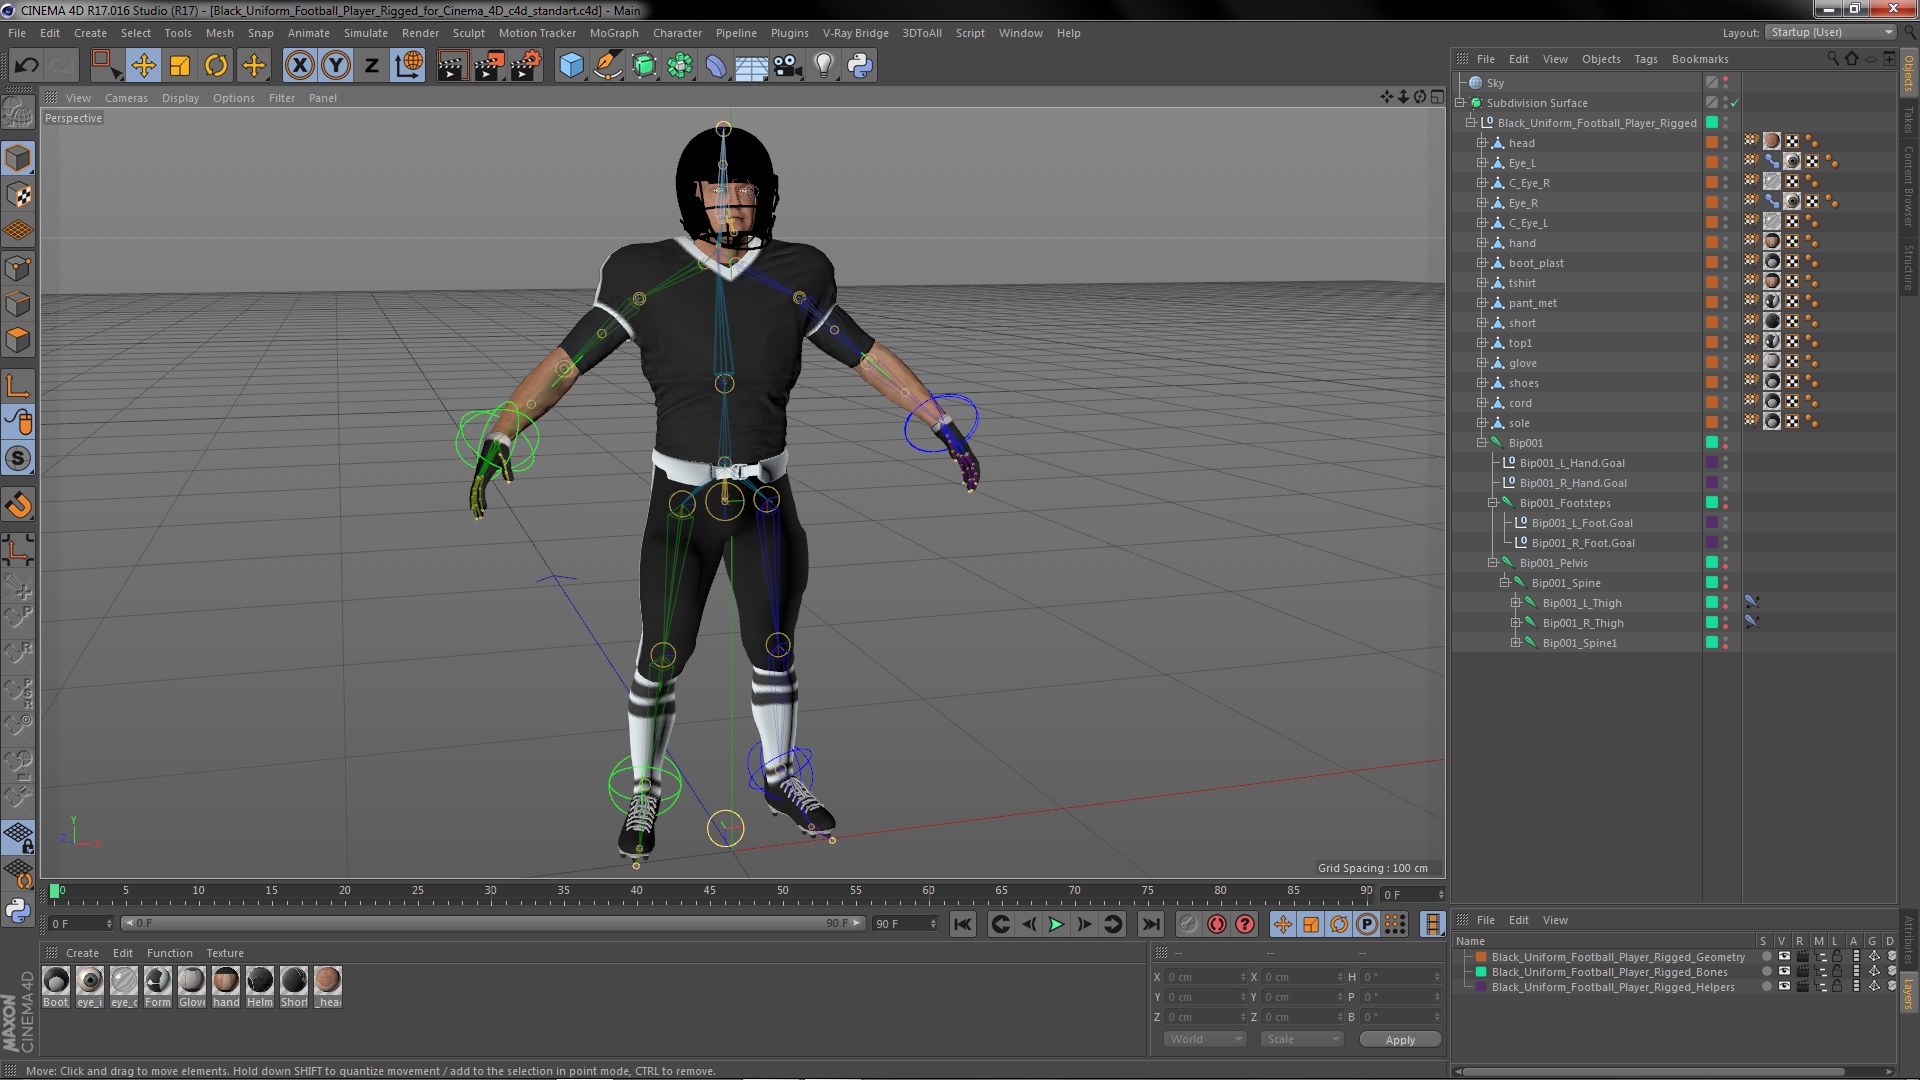Image resolution: width=1920 pixels, height=1080 pixels.
Task: Click the Undo arrow icon
Action: point(26,66)
